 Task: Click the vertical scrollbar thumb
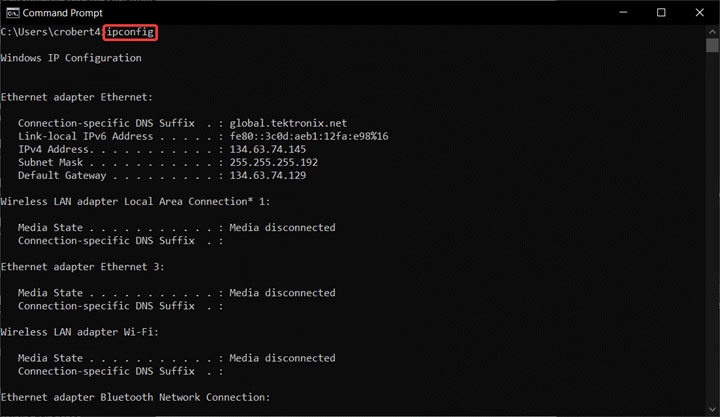pos(712,46)
